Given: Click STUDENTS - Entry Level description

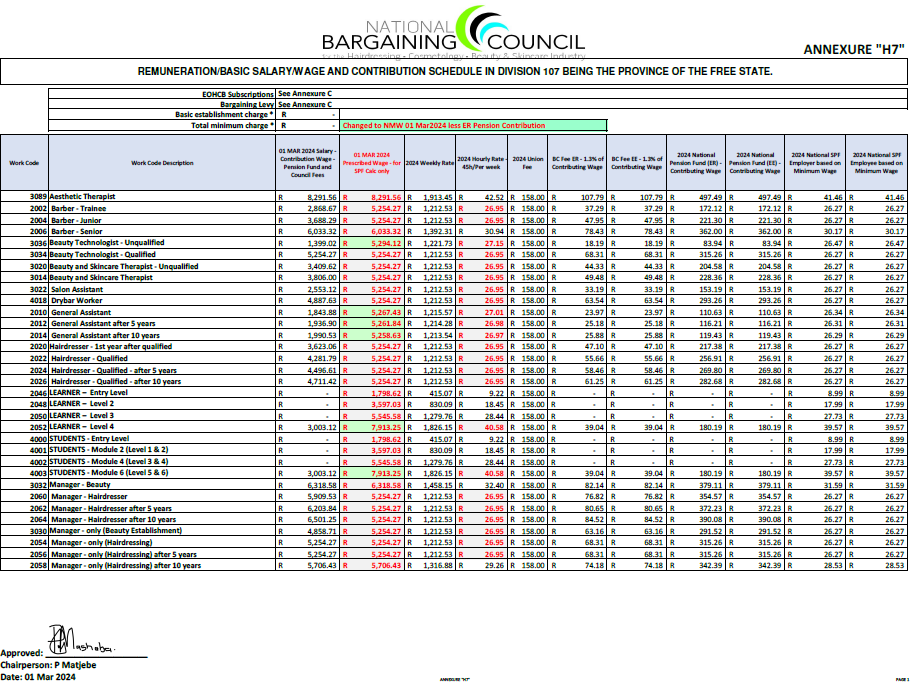Looking at the screenshot, I should pyautogui.click(x=89, y=439).
